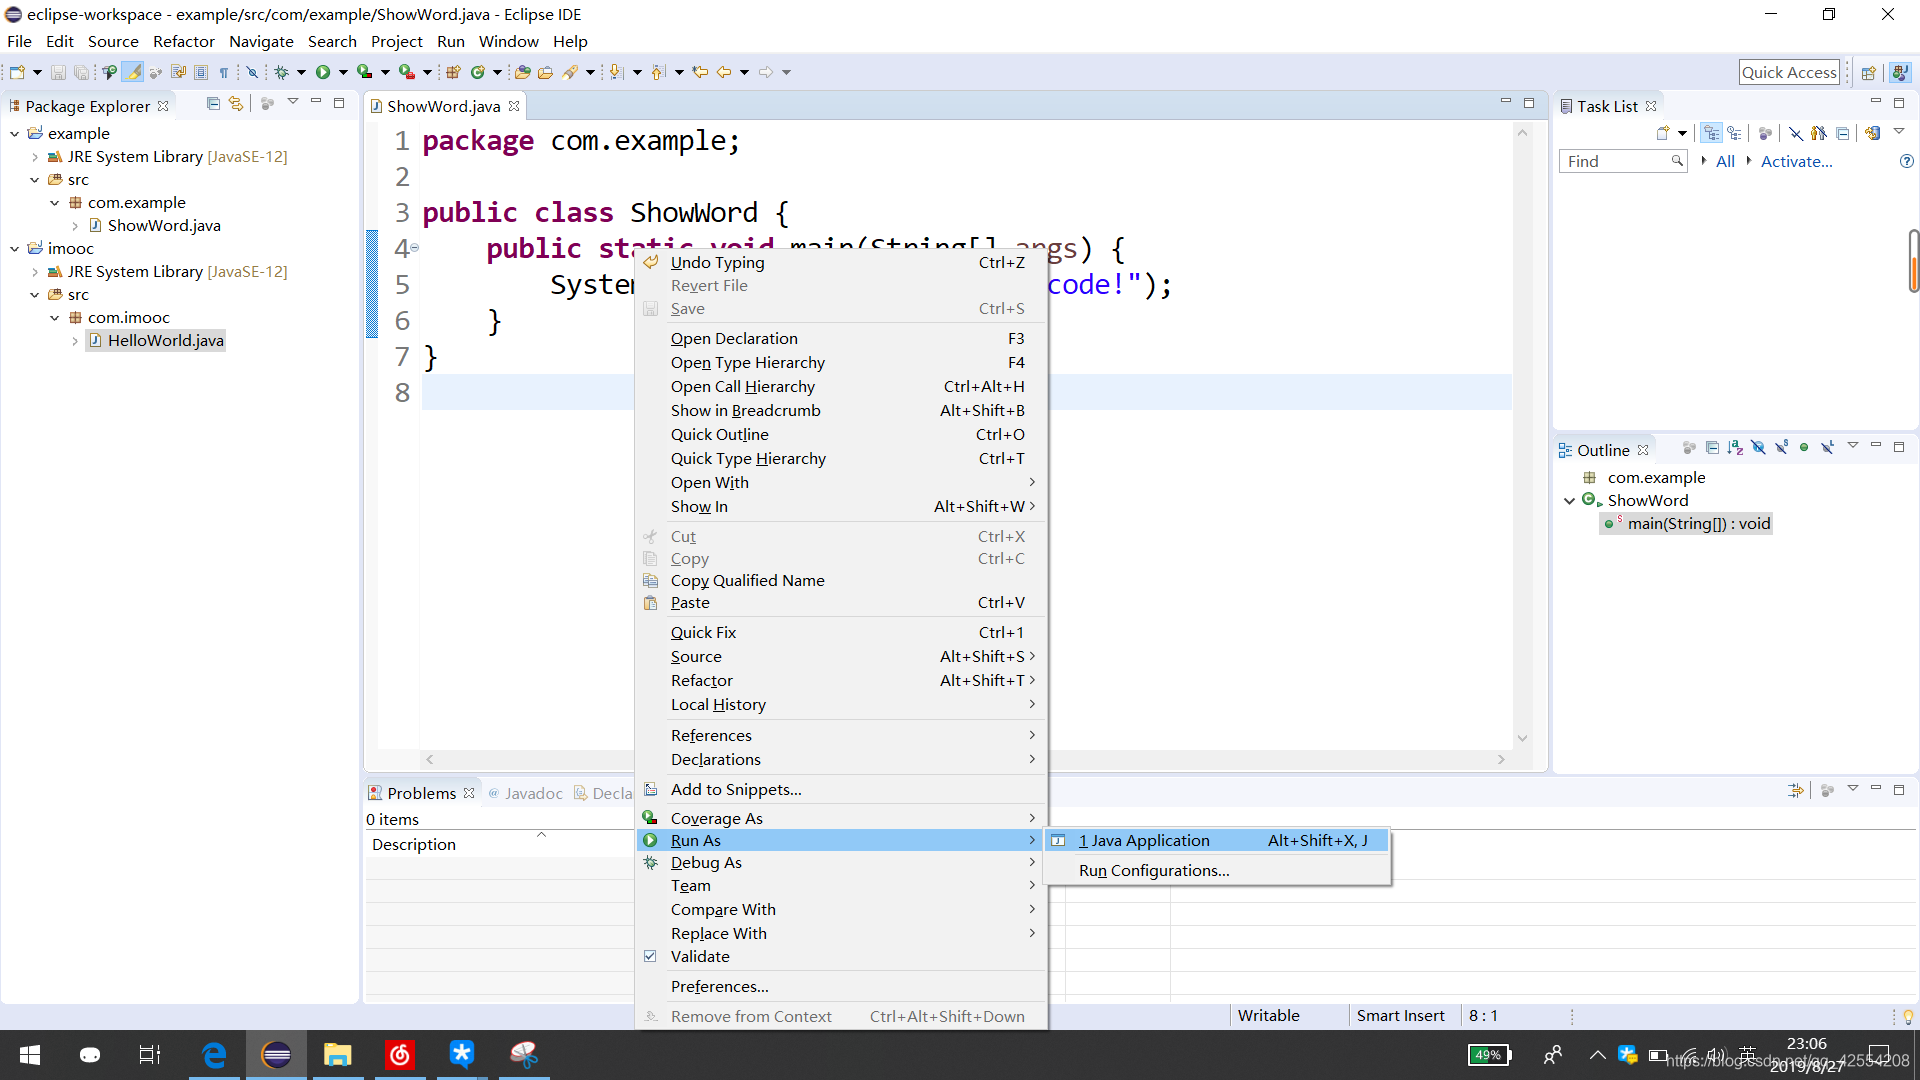Click the Next Annotation arrow icon
Image resolution: width=1920 pixels, height=1080 pixels.
click(x=616, y=72)
